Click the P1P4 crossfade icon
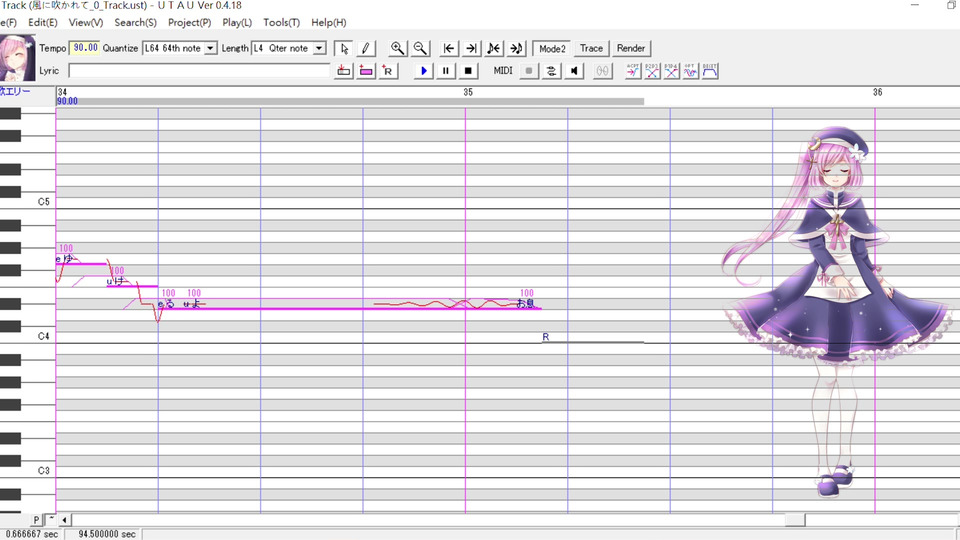This screenshot has height=540, width=960. (672, 71)
